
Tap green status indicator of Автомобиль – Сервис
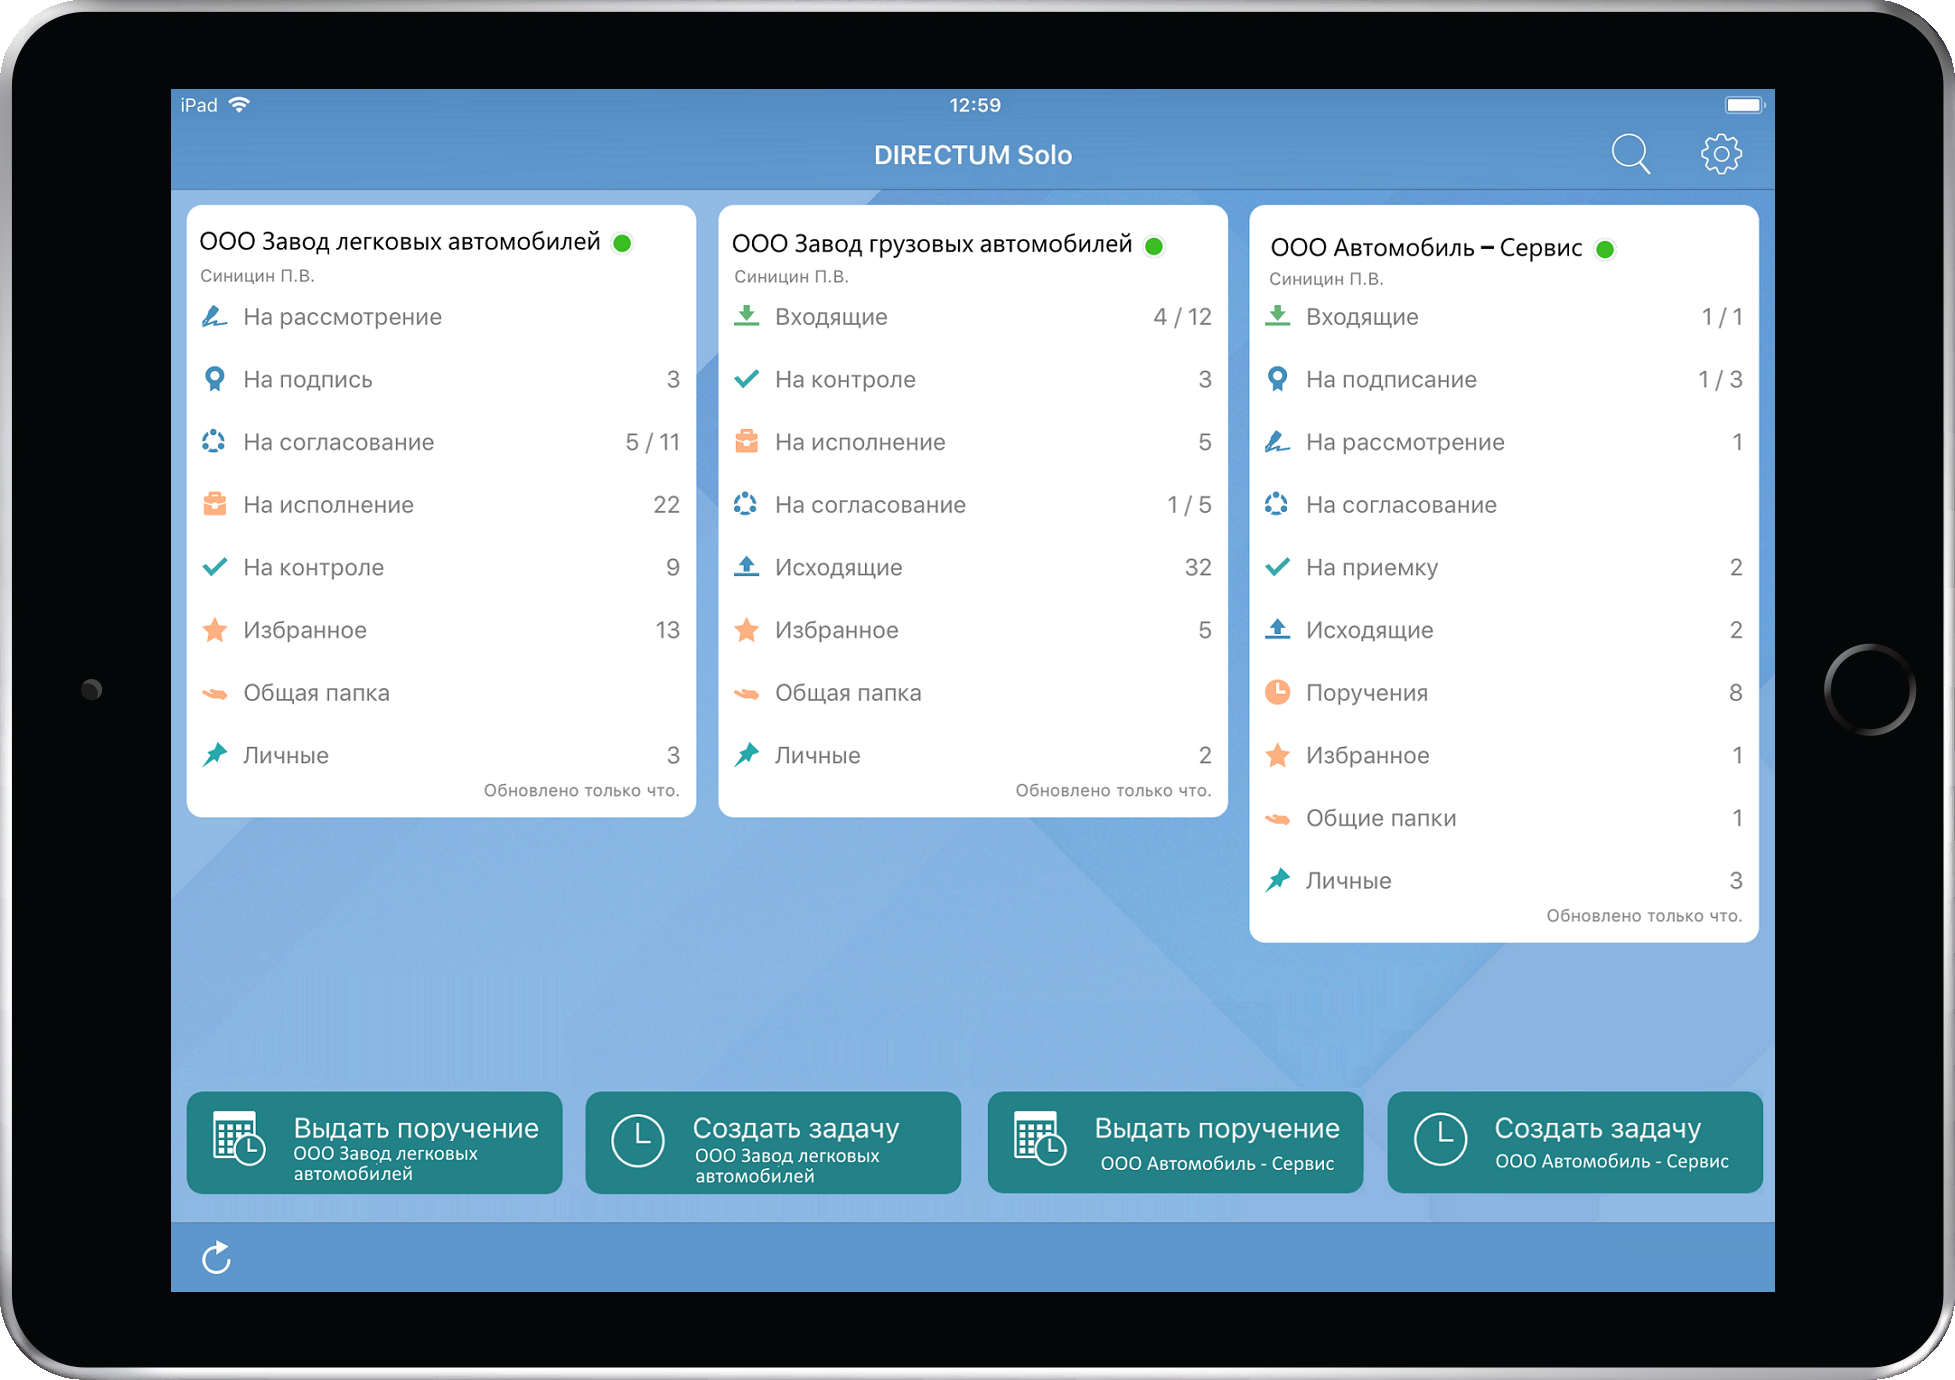tap(1605, 249)
